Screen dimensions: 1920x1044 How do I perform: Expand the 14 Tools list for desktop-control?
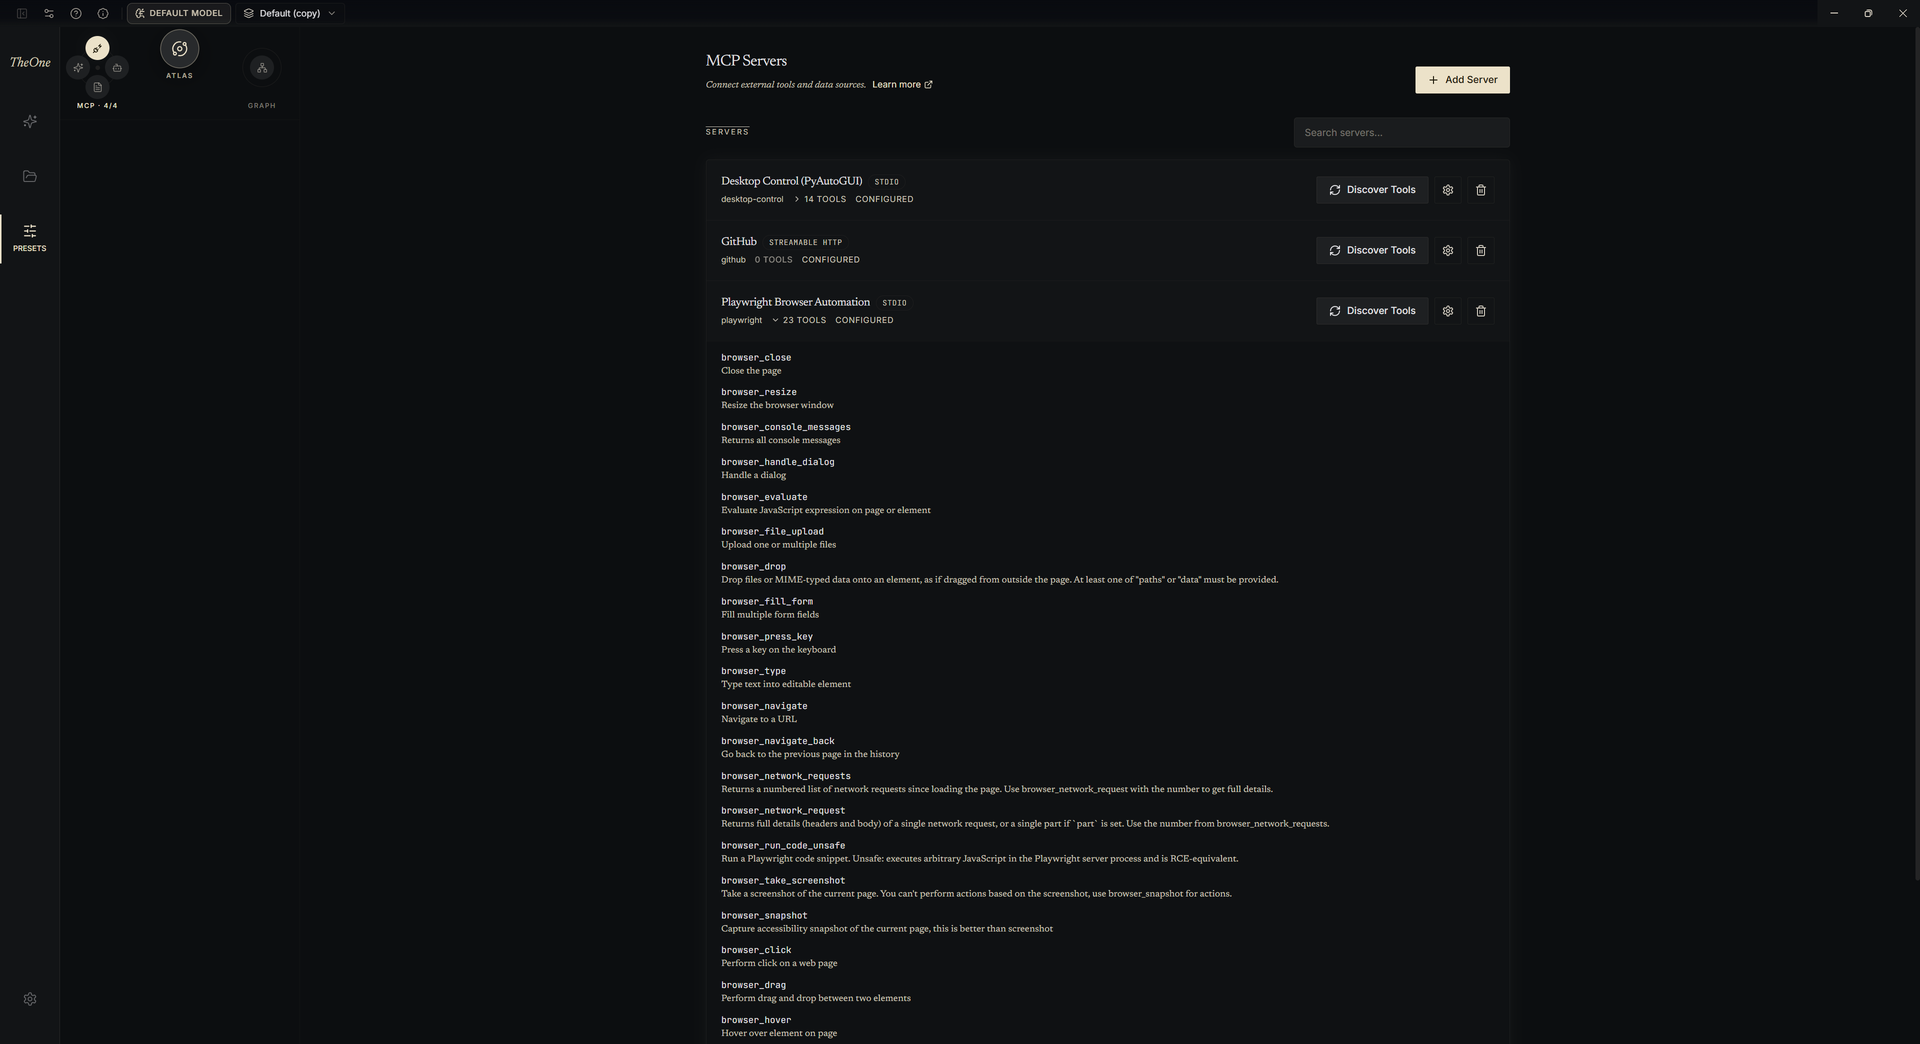819,199
